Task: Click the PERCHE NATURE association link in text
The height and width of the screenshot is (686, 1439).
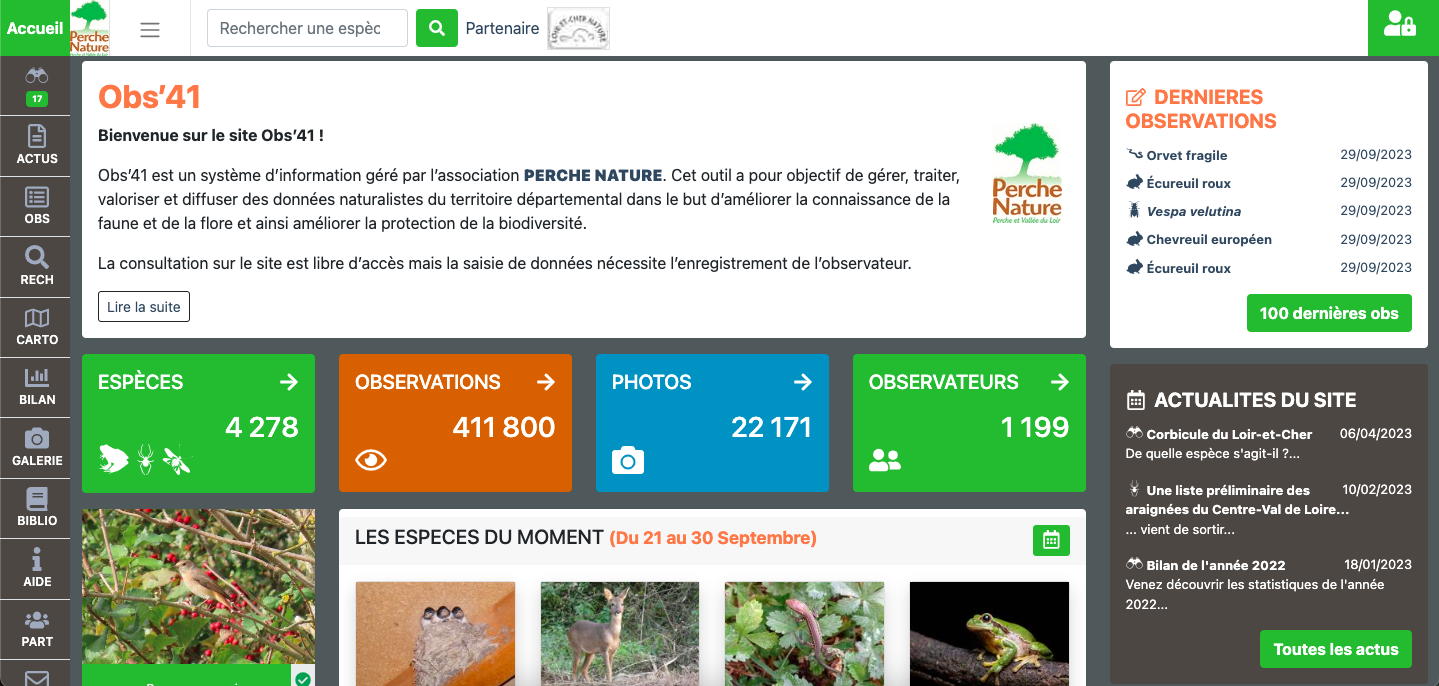Action: 593,175
